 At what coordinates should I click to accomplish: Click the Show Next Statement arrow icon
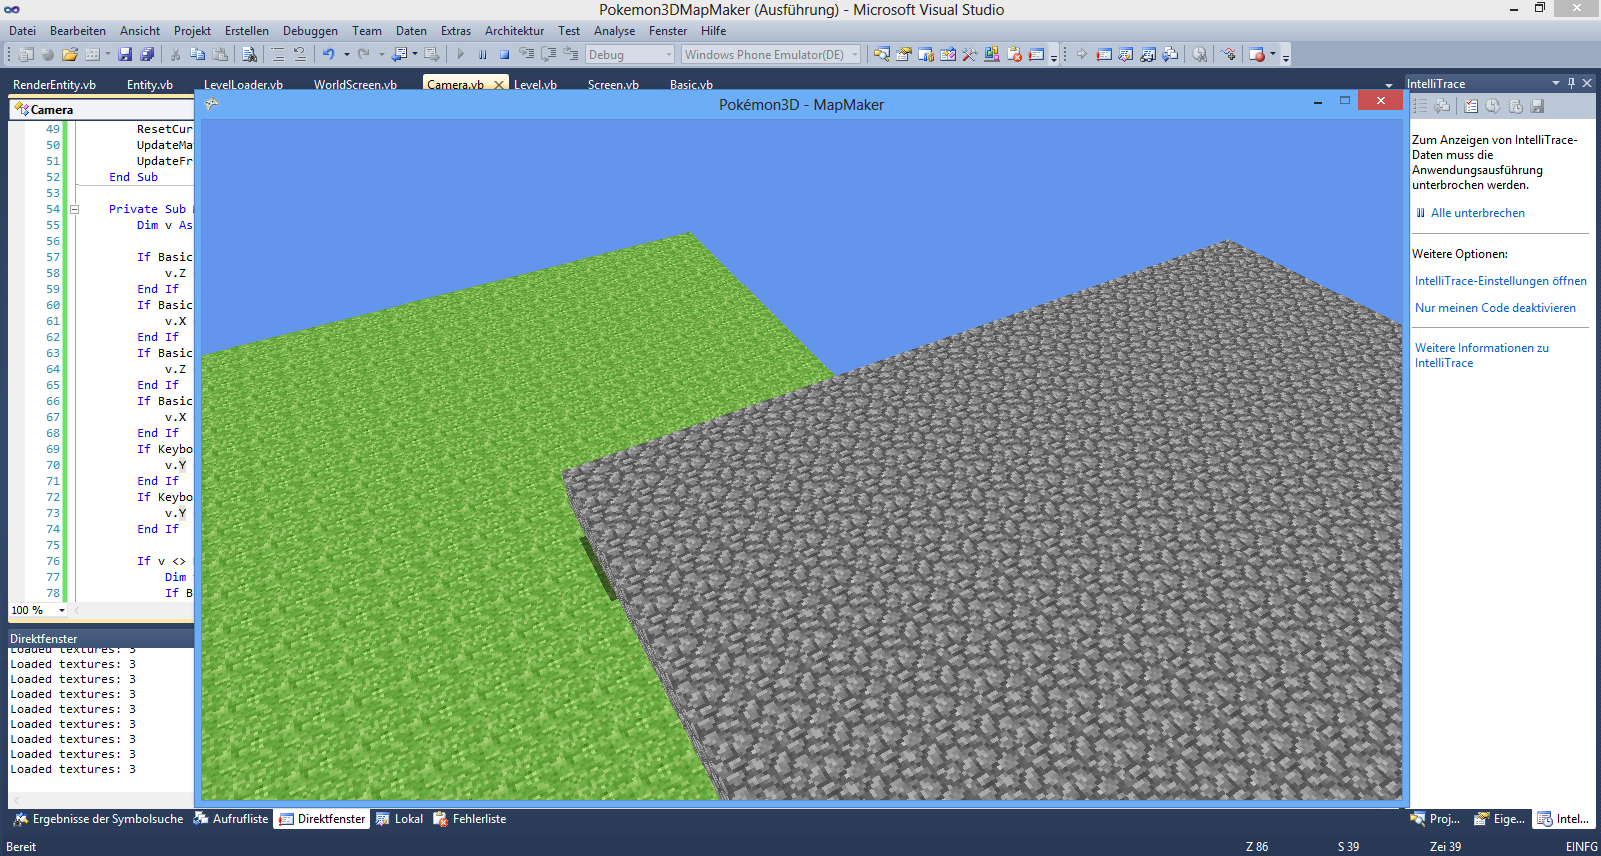click(x=1082, y=54)
